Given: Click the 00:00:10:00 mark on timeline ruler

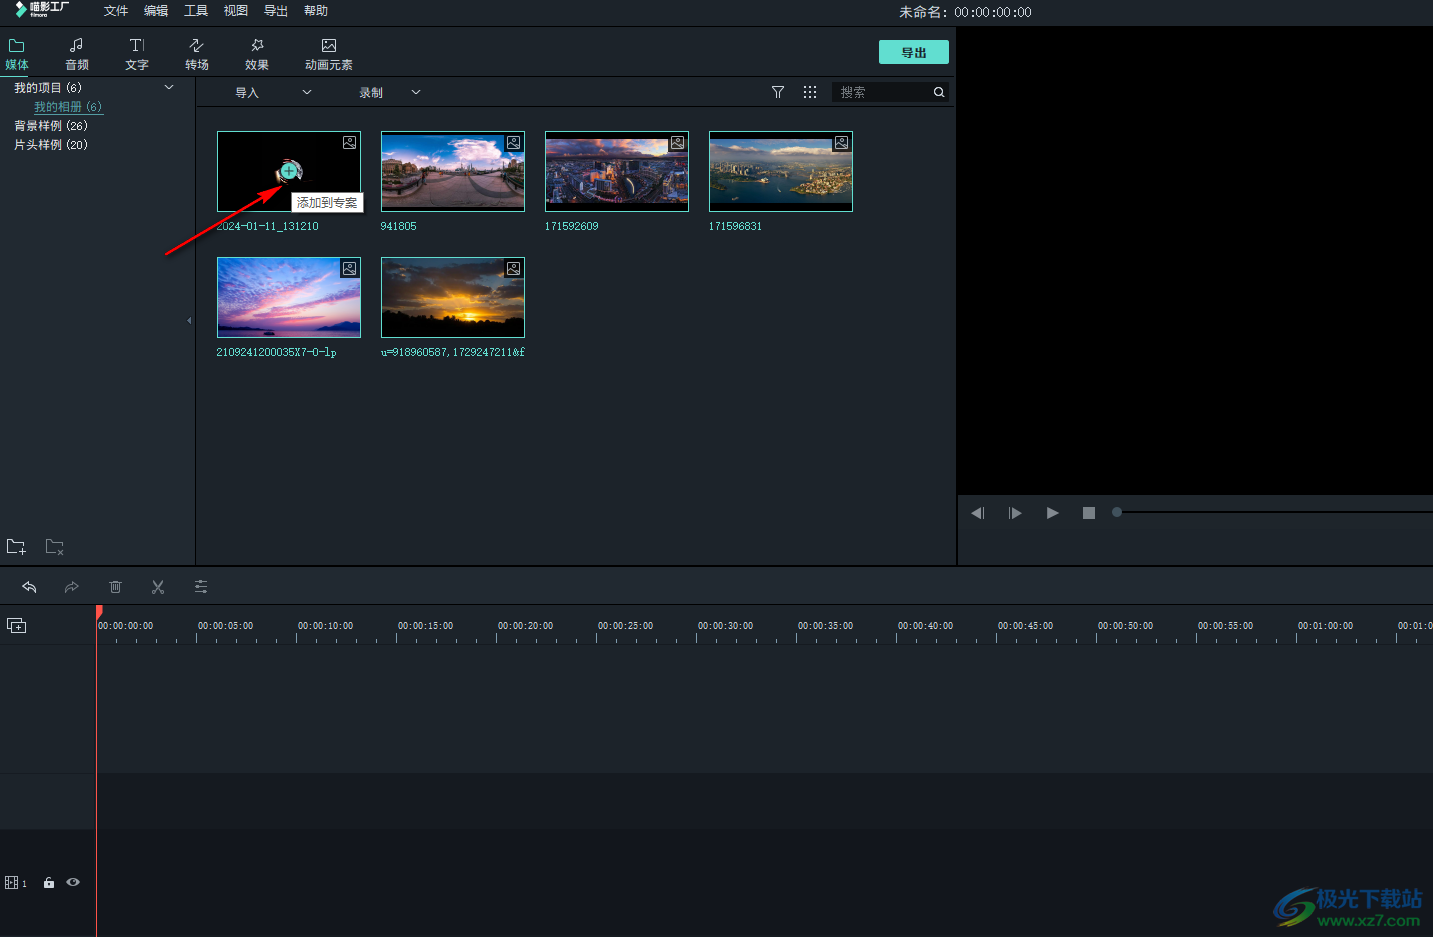Looking at the screenshot, I should pos(325,626).
